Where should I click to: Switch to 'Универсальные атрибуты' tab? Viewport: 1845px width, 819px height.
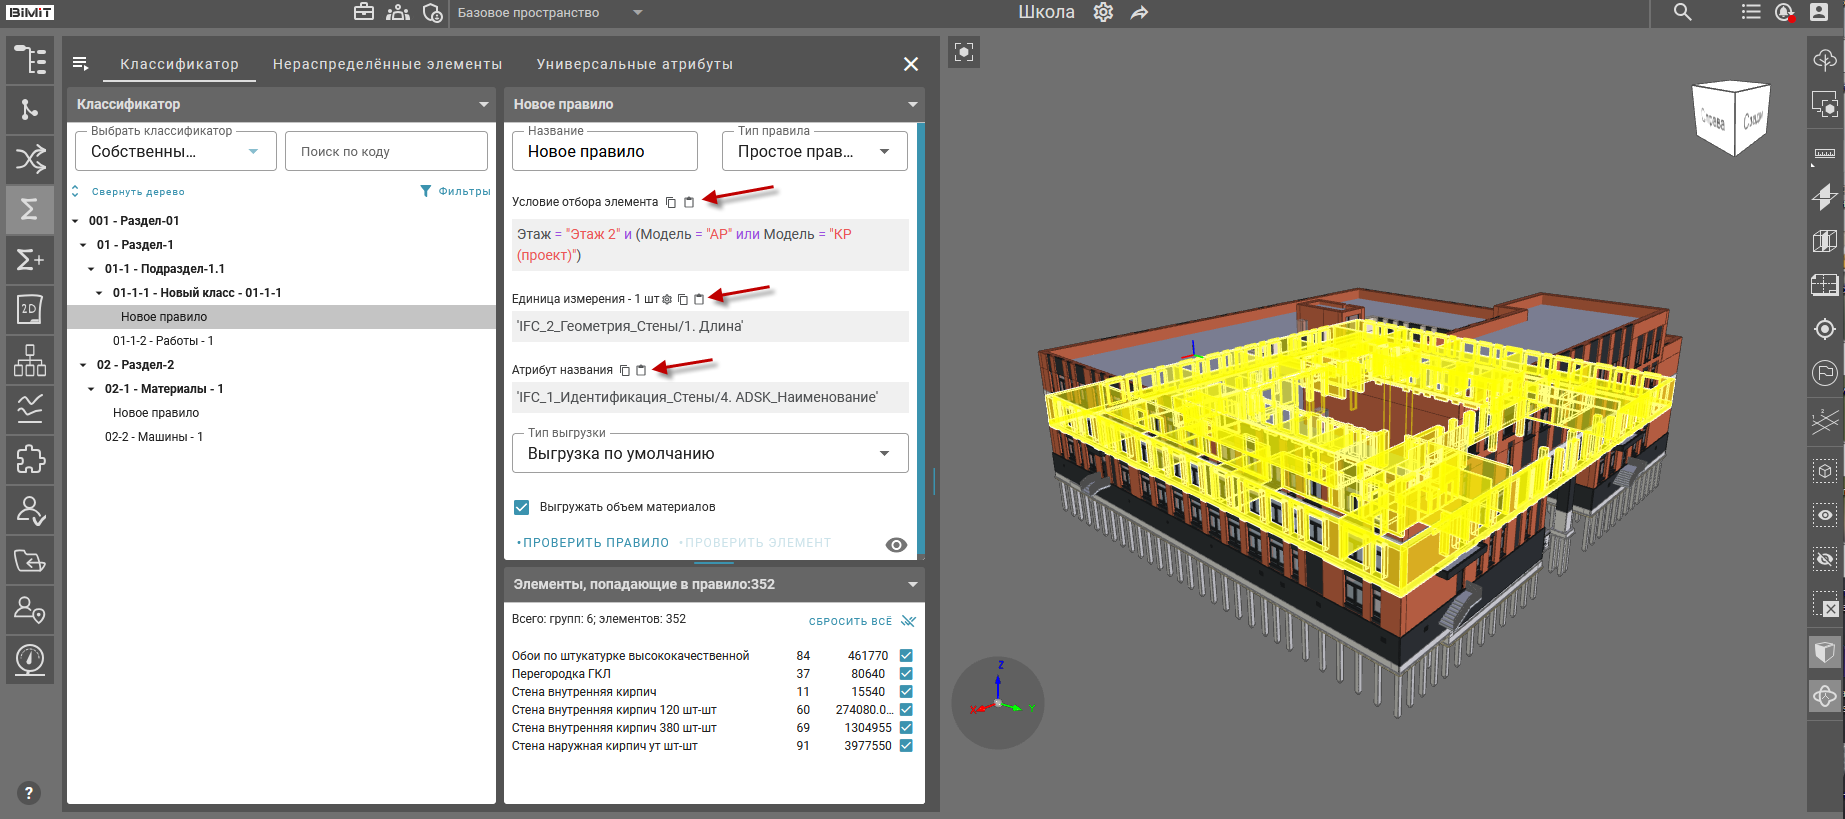(x=634, y=64)
